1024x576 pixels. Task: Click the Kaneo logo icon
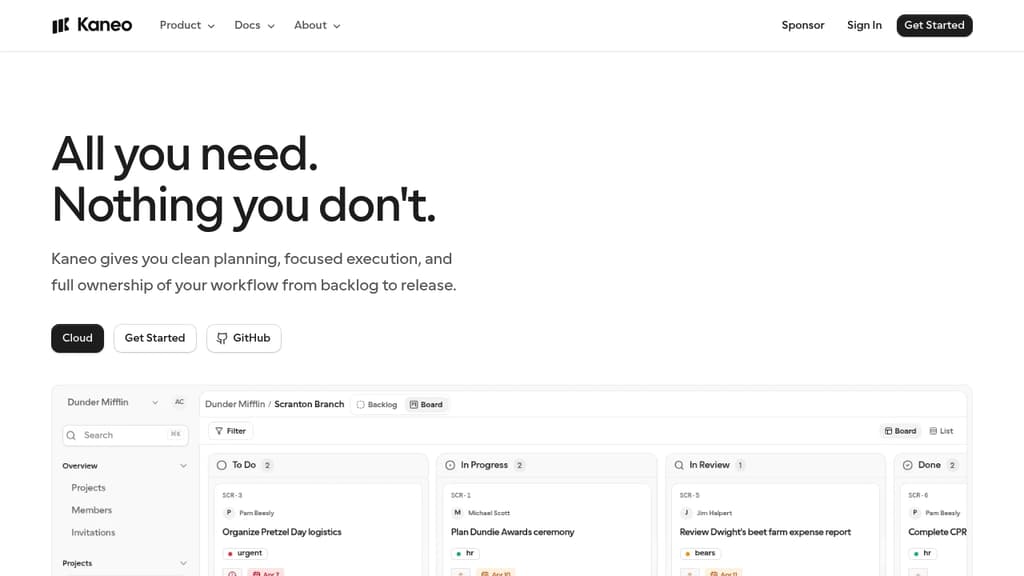pos(62,24)
